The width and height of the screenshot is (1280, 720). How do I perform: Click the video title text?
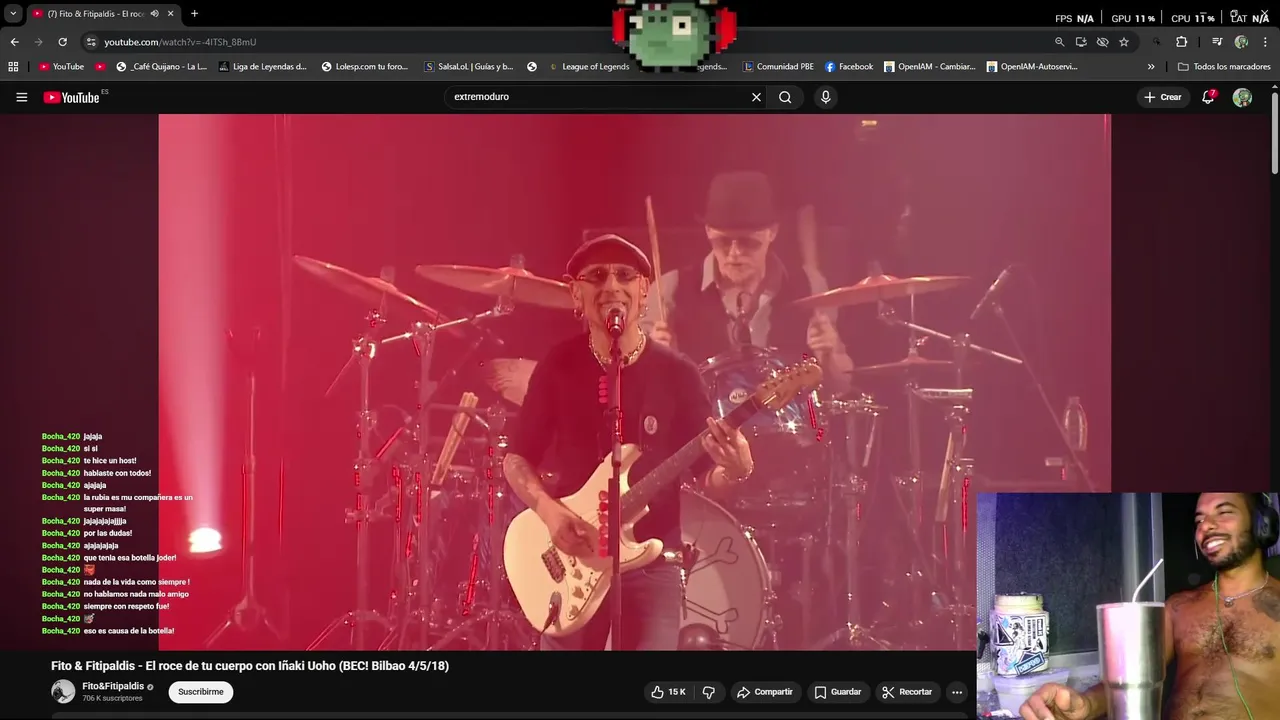tap(250, 666)
